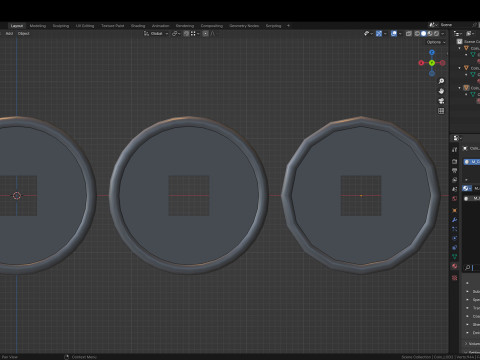Viewport: 480px width, 360px height.
Task: Open Particle properties tab
Action: 454,229
